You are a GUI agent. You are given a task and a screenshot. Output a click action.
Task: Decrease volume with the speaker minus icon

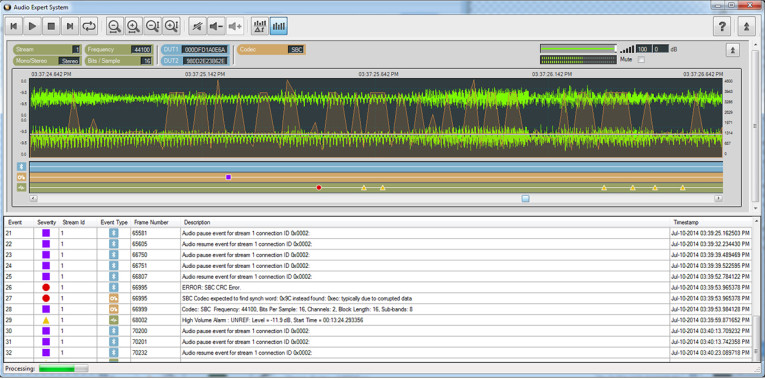pos(216,26)
